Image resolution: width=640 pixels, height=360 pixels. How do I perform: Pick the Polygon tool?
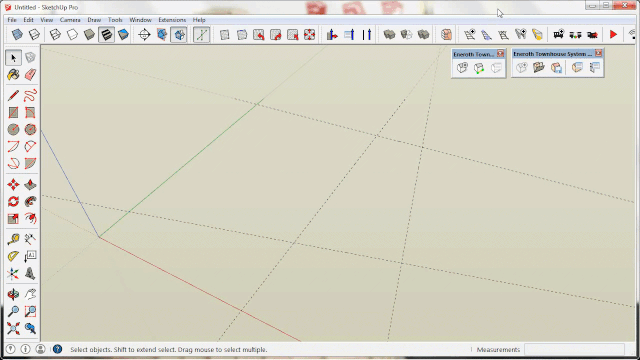tap(30, 129)
